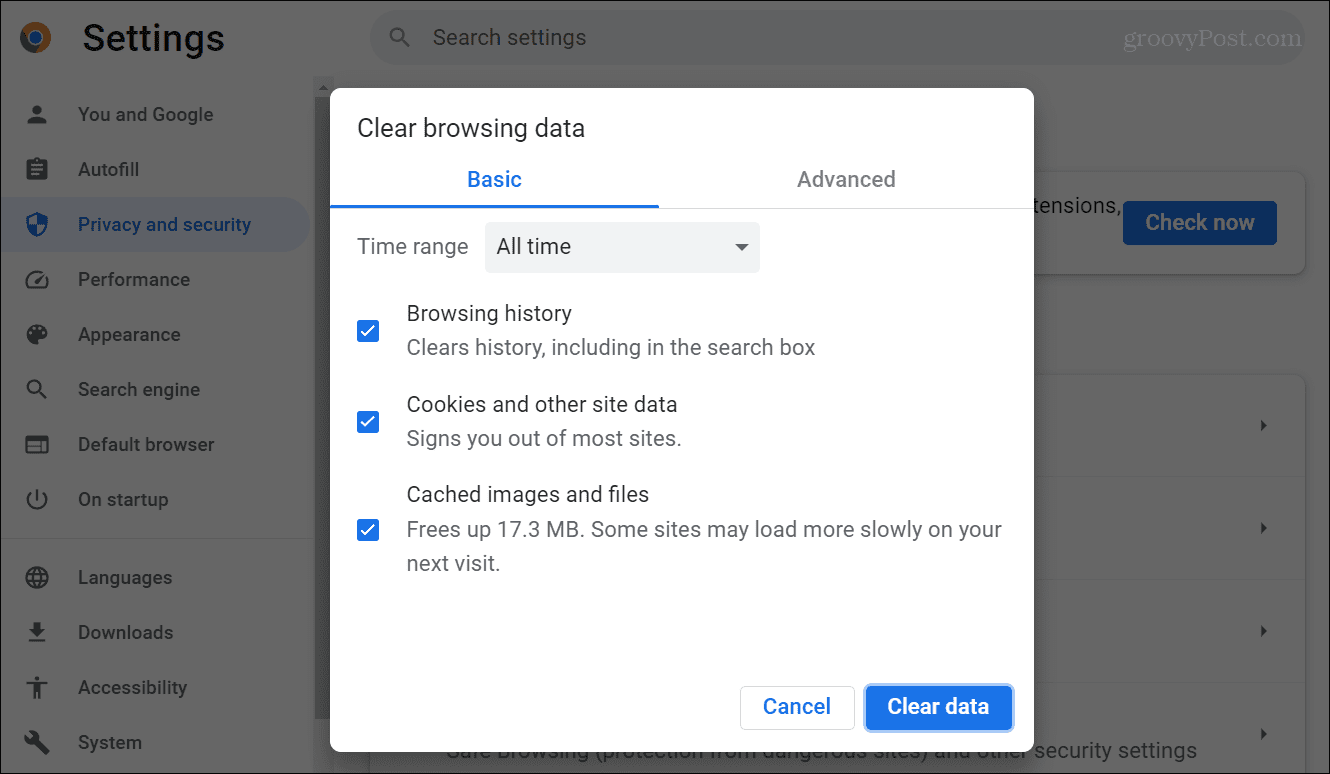The image size is (1330, 774).
Task: Click the Privacy and security shield icon
Action: [x=37, y=224]
